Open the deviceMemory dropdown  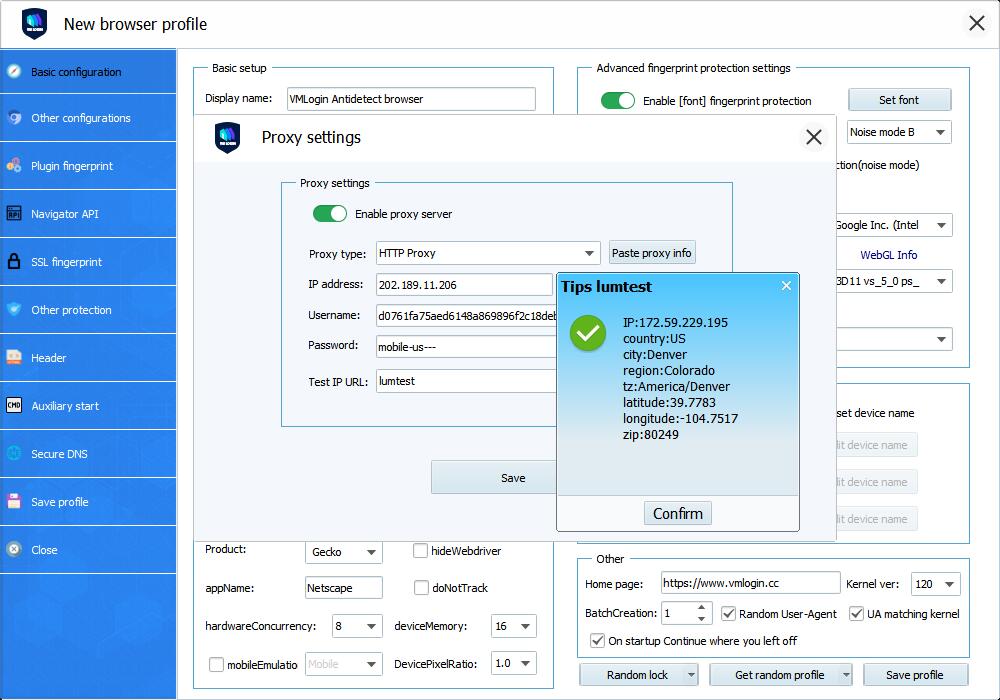coord(513,626)
